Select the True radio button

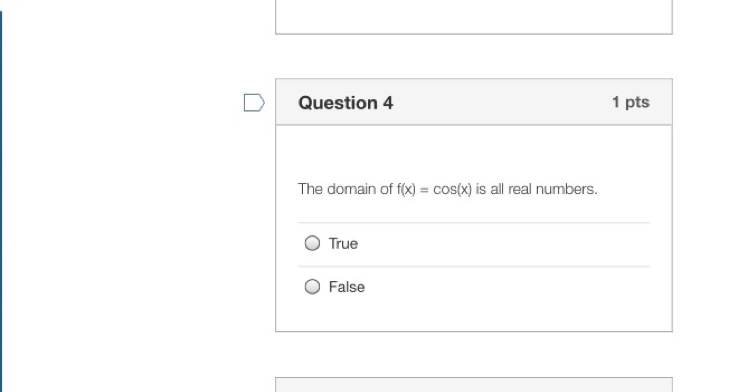(312, 243)
